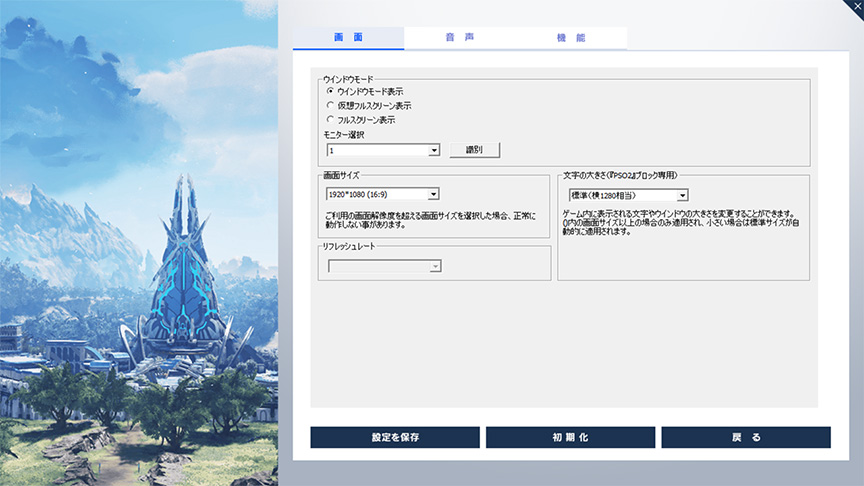864x486 pixels.
Task: Reset settings with the 初期化 button
Action: pyautogui.click(x=570, y=438)
